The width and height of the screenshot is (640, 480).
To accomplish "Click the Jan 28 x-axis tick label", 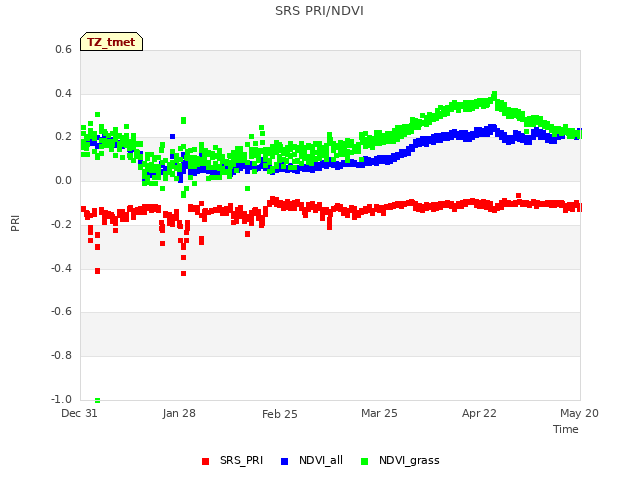I will (179, 413).
